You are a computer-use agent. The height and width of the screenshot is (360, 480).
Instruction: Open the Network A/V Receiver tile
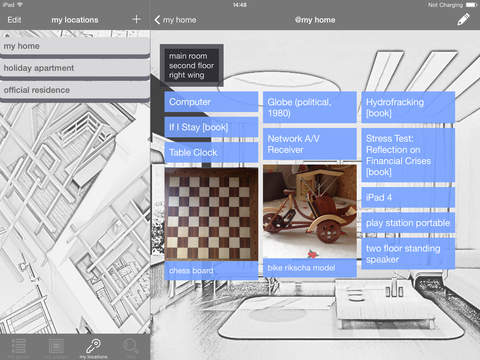tap(310, 144)
